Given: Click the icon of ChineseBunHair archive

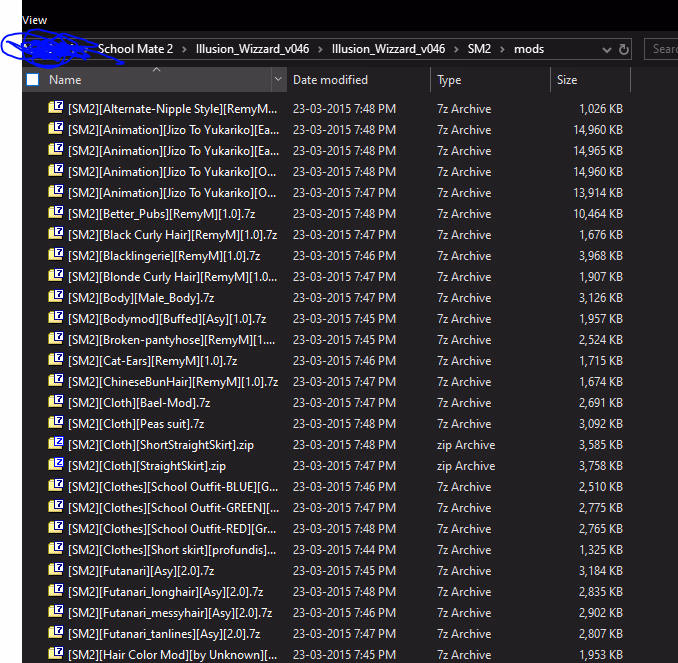Looking at the screenshot, I should (55, 381).
